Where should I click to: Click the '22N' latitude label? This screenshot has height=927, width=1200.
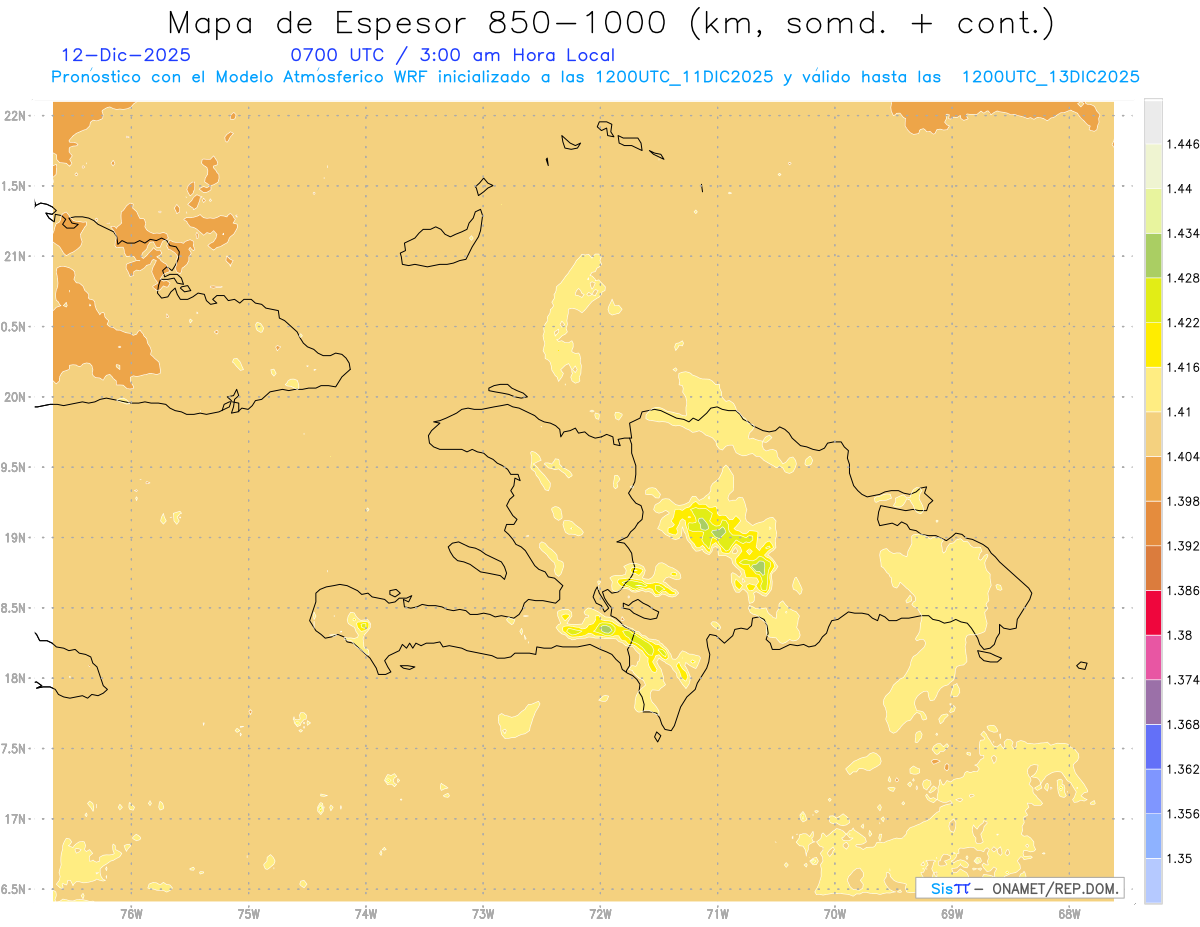(16, 116)
